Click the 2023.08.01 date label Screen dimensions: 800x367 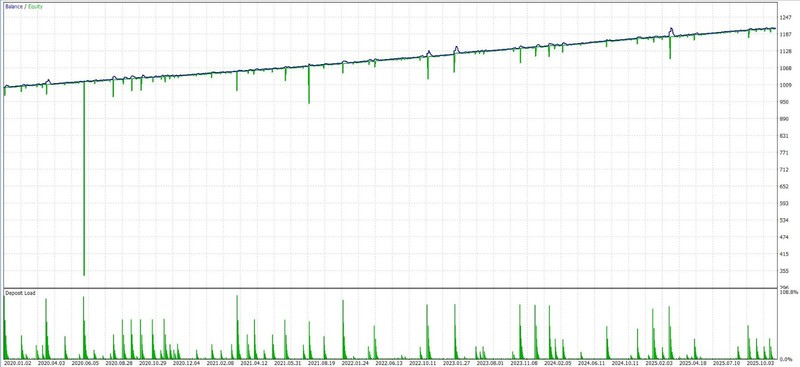[x=490, y=363]
